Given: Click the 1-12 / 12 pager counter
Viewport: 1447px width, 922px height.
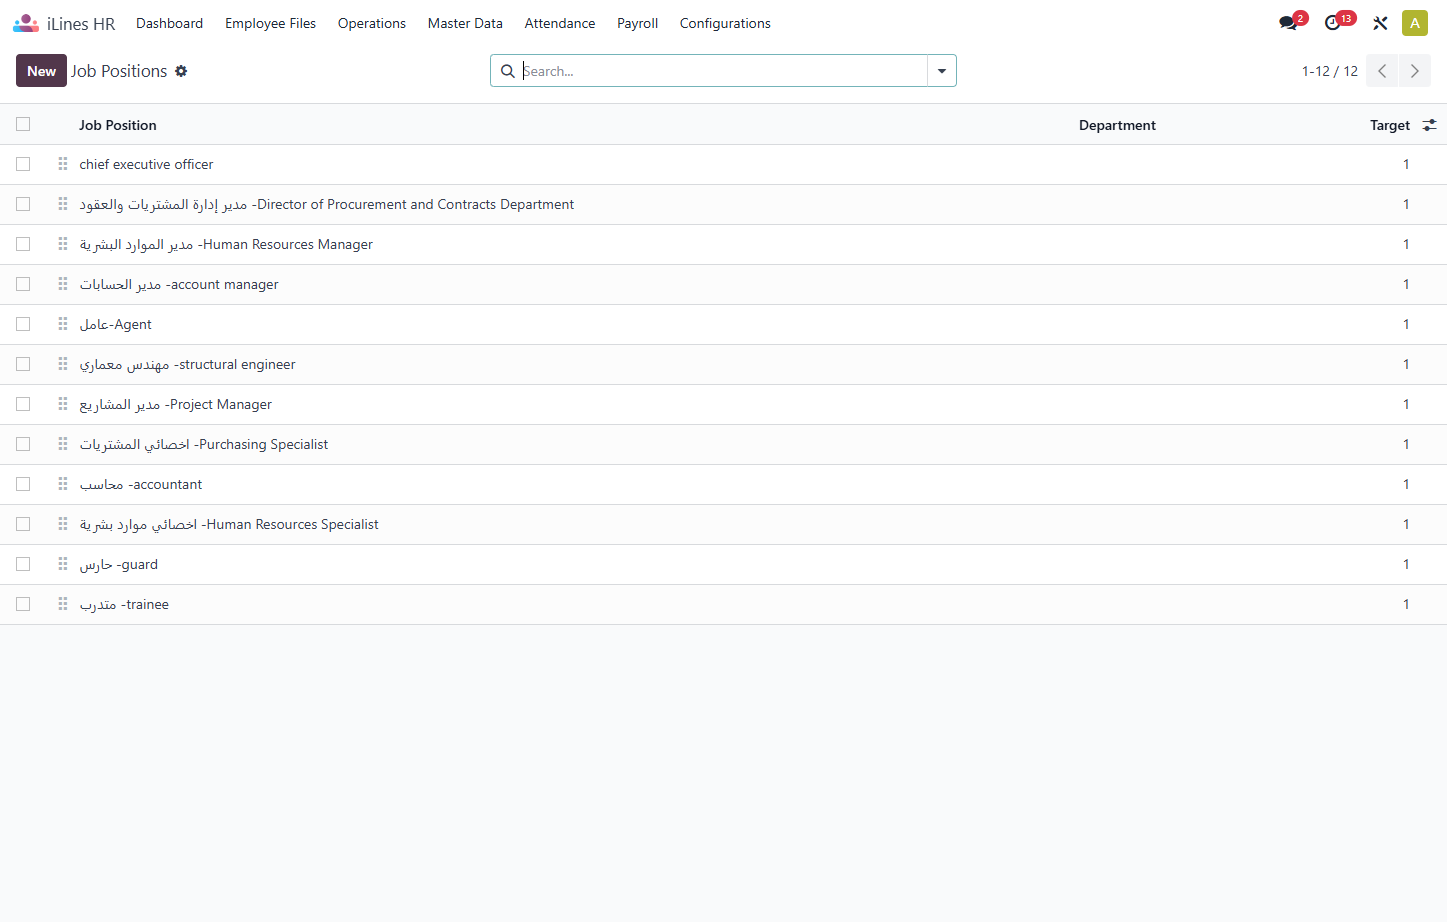Looking at the screenshot, I should pyautogui.click(x=1330, y=71).
